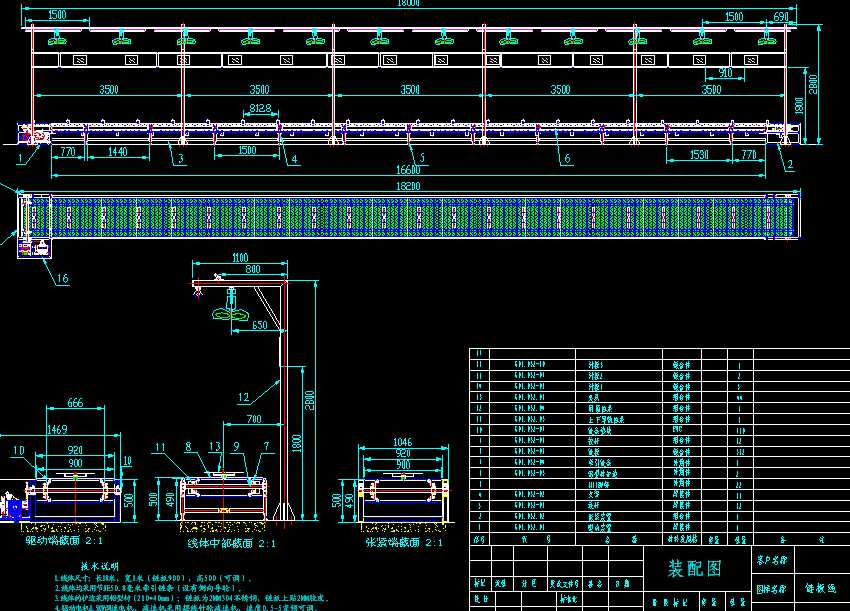Click the 1100 dimension above the lamp post
This screenshot has width=850, height=611.
point(240,258)
